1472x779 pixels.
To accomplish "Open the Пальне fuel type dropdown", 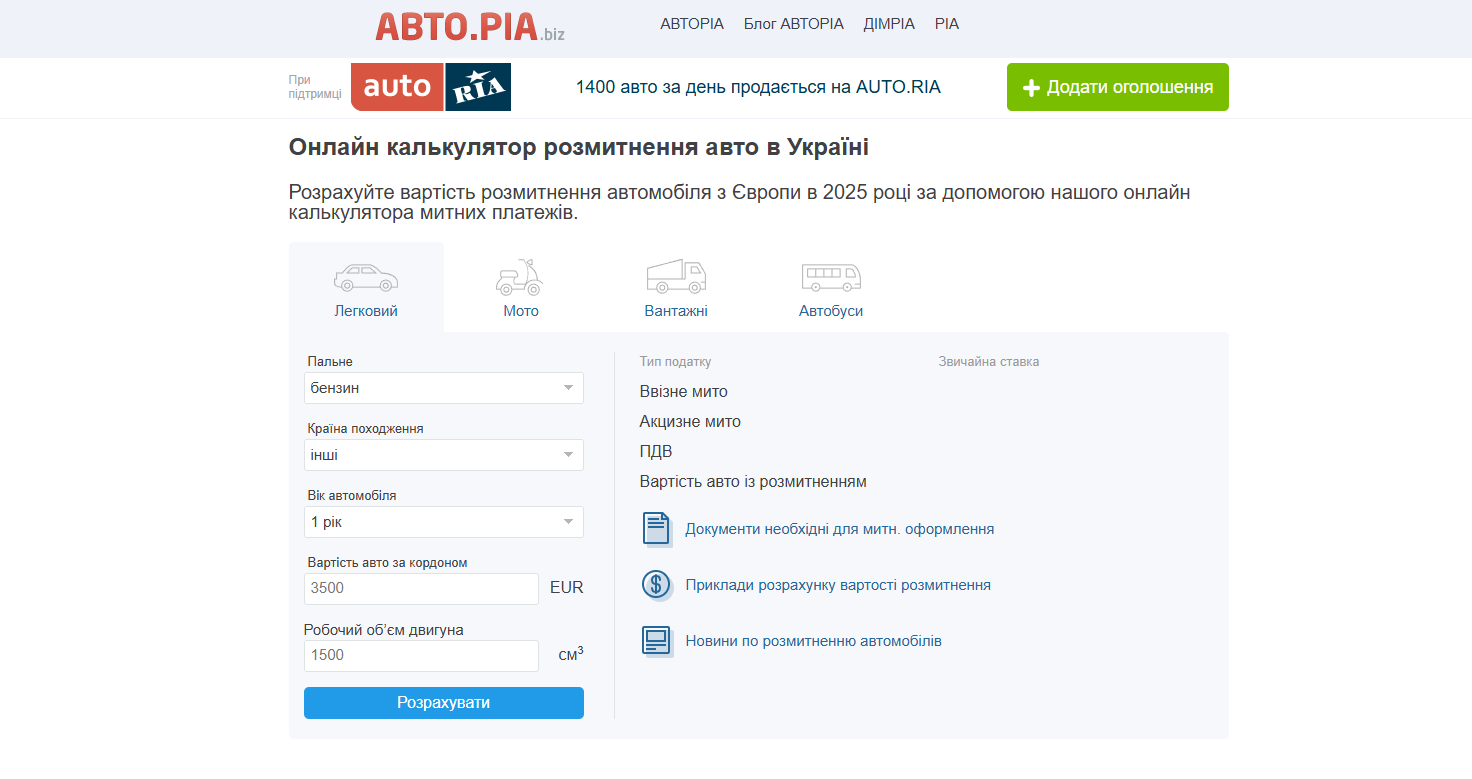I will pyautogui.click(x=444, y=388).
